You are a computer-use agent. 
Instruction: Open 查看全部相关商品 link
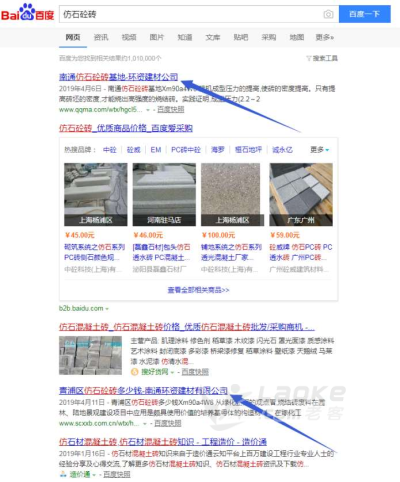tap(198, 290)
